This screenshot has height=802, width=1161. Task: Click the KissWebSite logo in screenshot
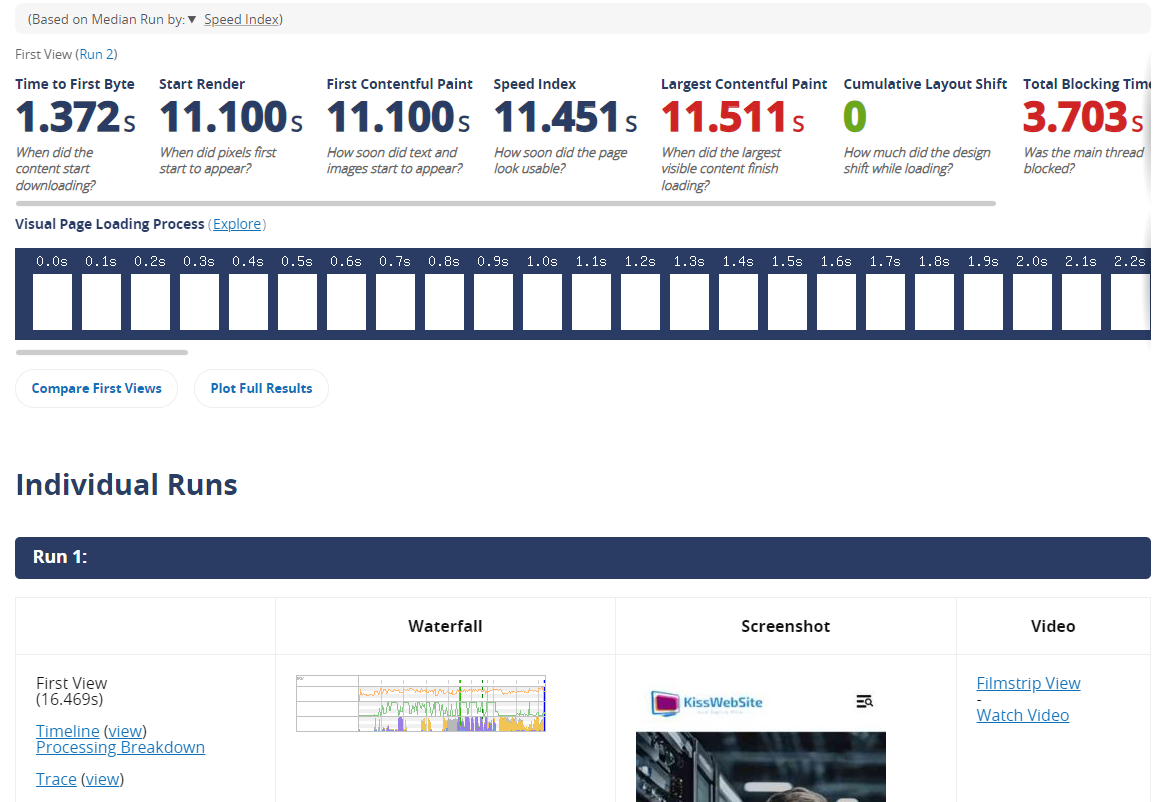706,702
